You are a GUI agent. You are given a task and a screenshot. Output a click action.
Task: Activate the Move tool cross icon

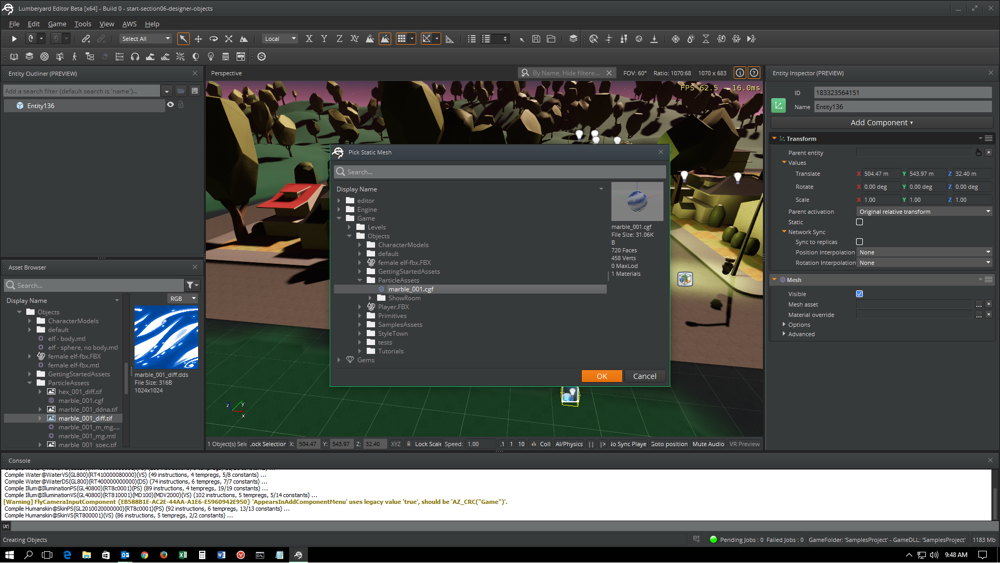198,39
